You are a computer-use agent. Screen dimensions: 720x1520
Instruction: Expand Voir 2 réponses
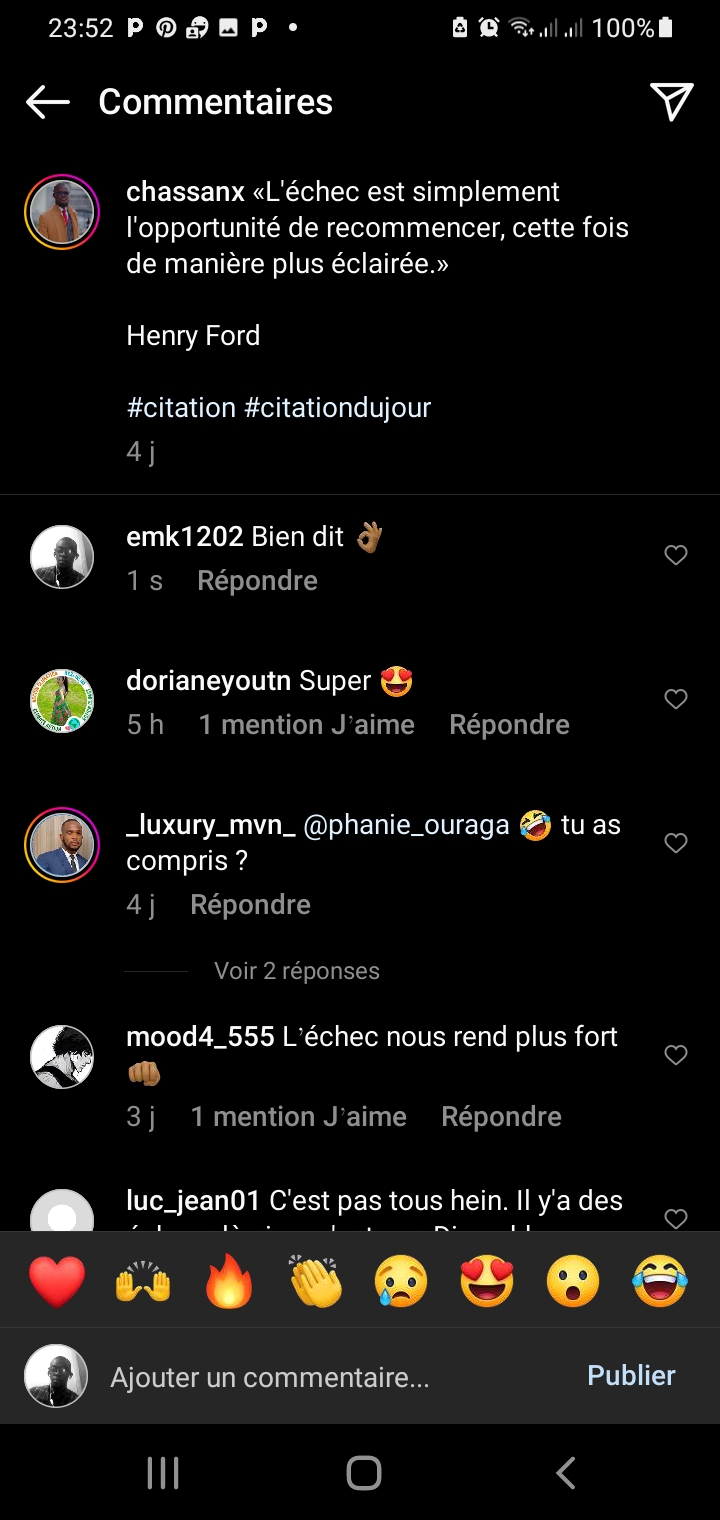pos(297,971)
